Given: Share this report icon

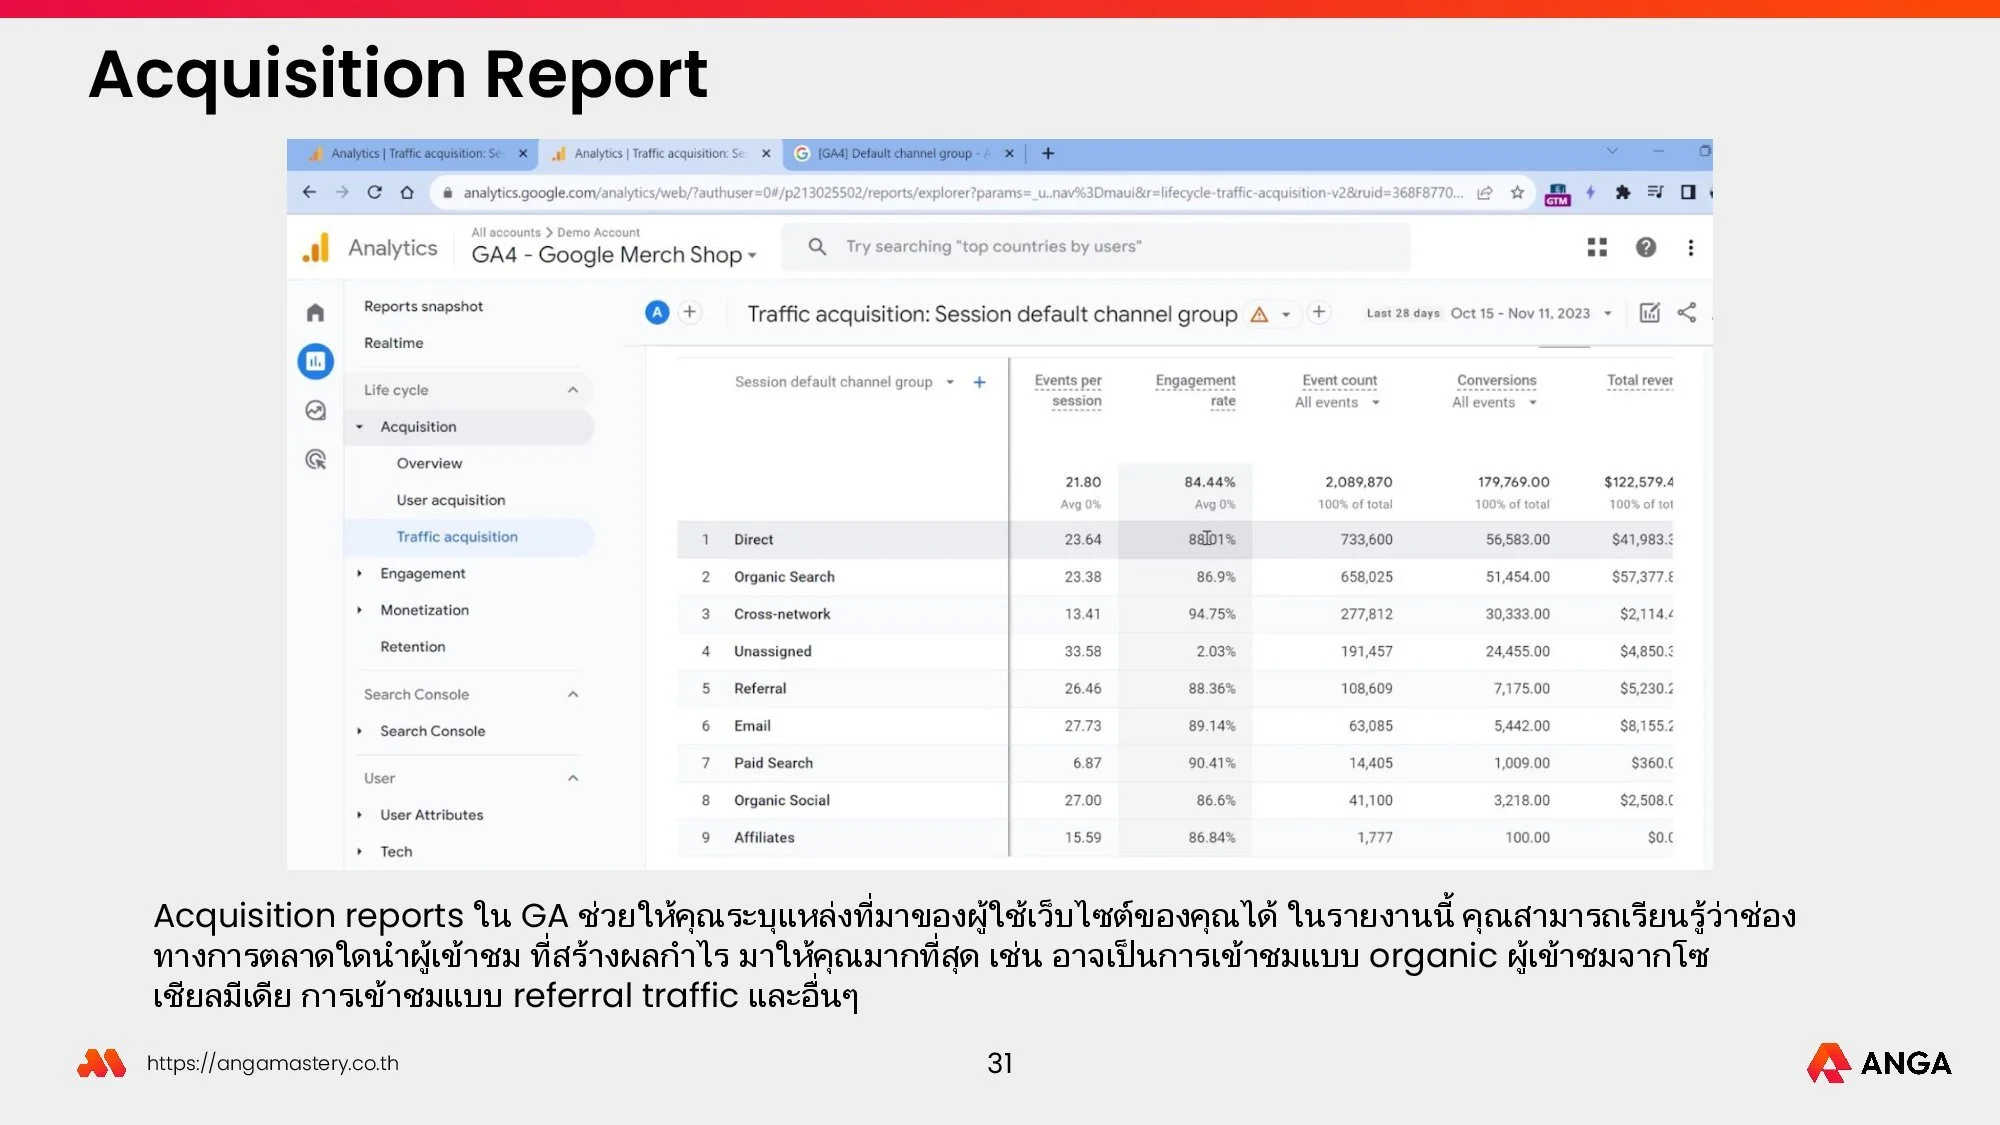Looking at the screenshot, I should [1686, 312].
